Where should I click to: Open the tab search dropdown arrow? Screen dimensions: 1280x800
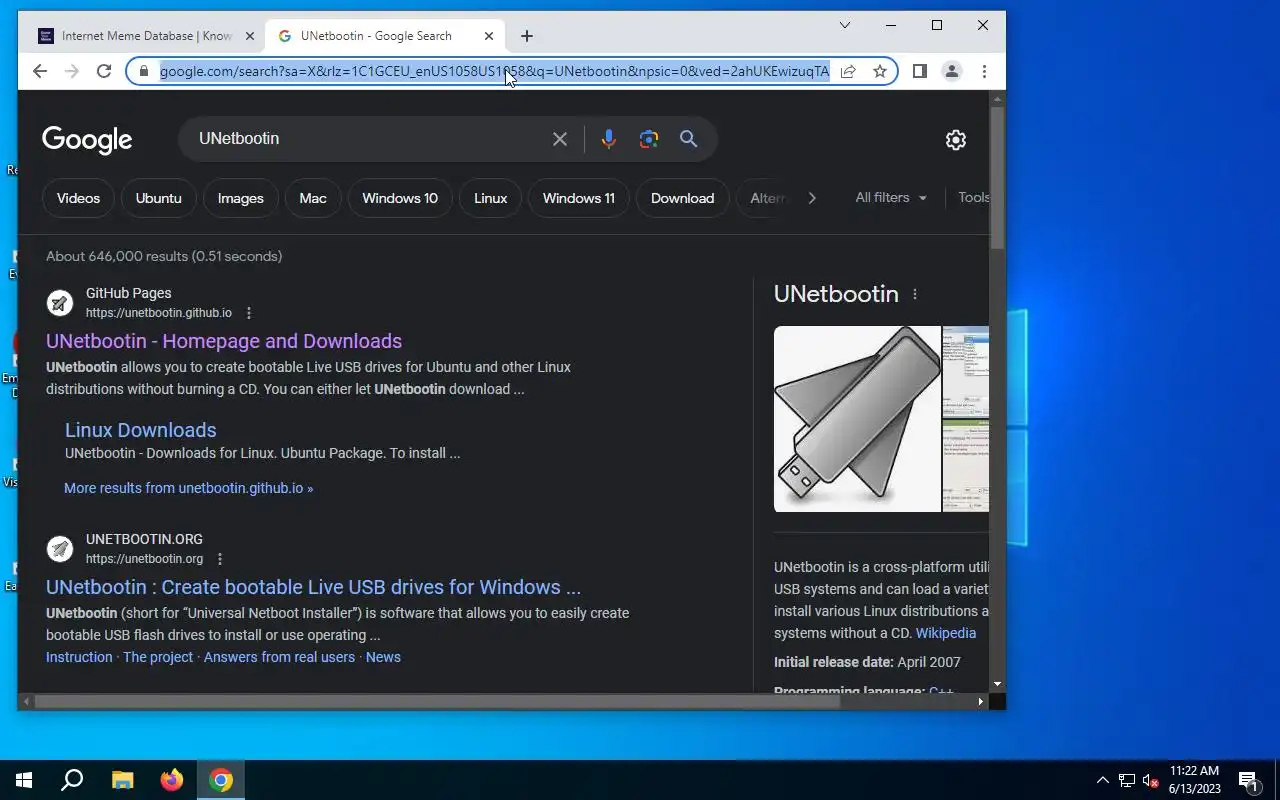[x=844, y=25]
